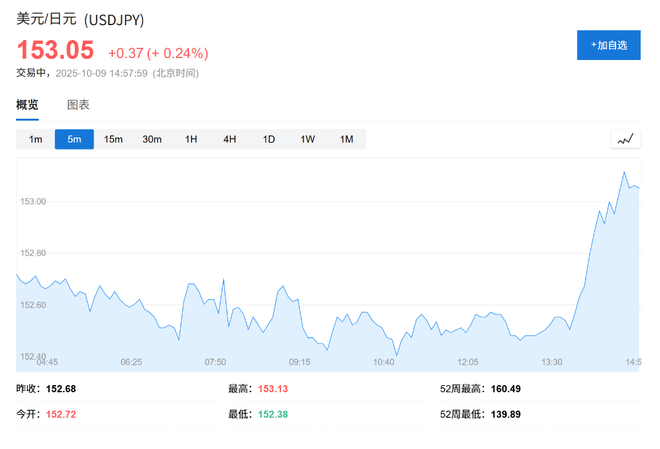
Task: Select the 4H timeframe
Action: [x=230, y=139]
